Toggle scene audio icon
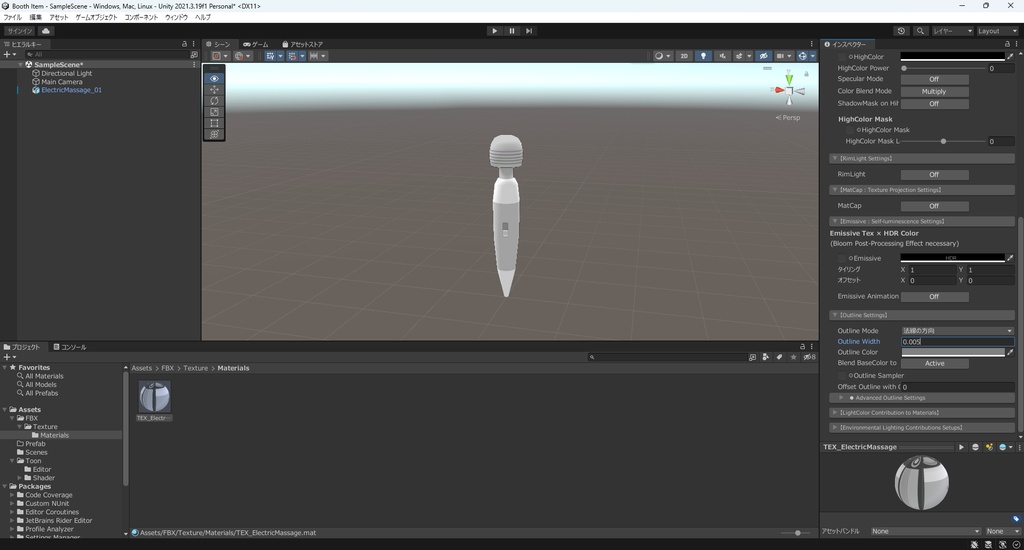Screen dimensions: 1024x550 point(722,56)
